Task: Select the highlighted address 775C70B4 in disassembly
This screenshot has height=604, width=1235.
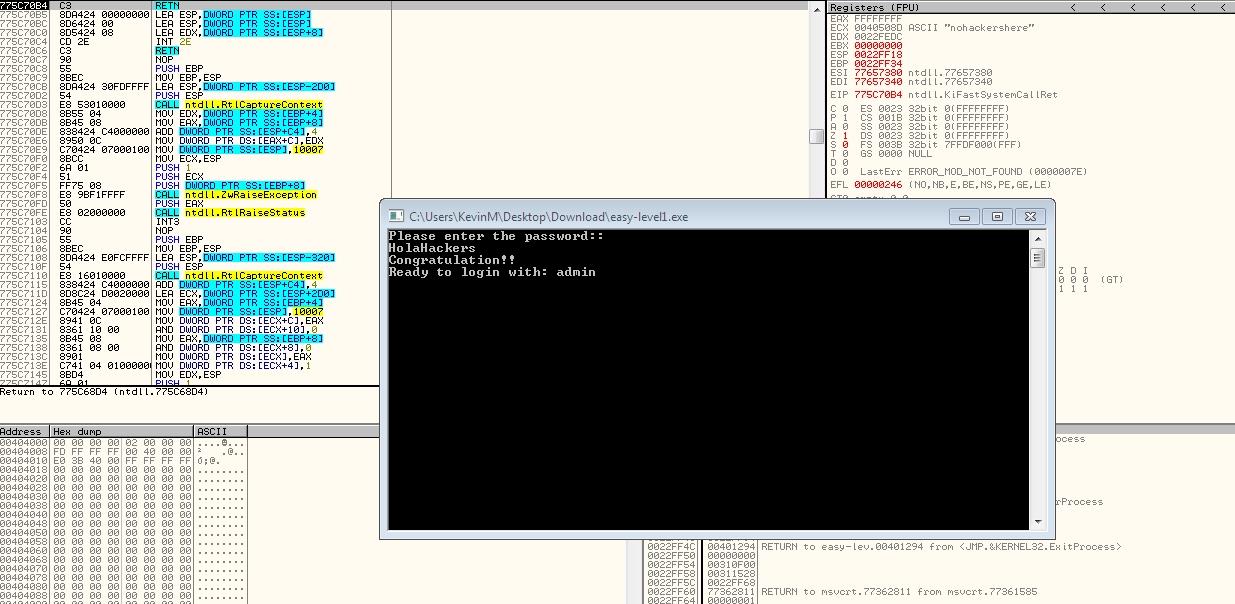Action: click(25, 6)
